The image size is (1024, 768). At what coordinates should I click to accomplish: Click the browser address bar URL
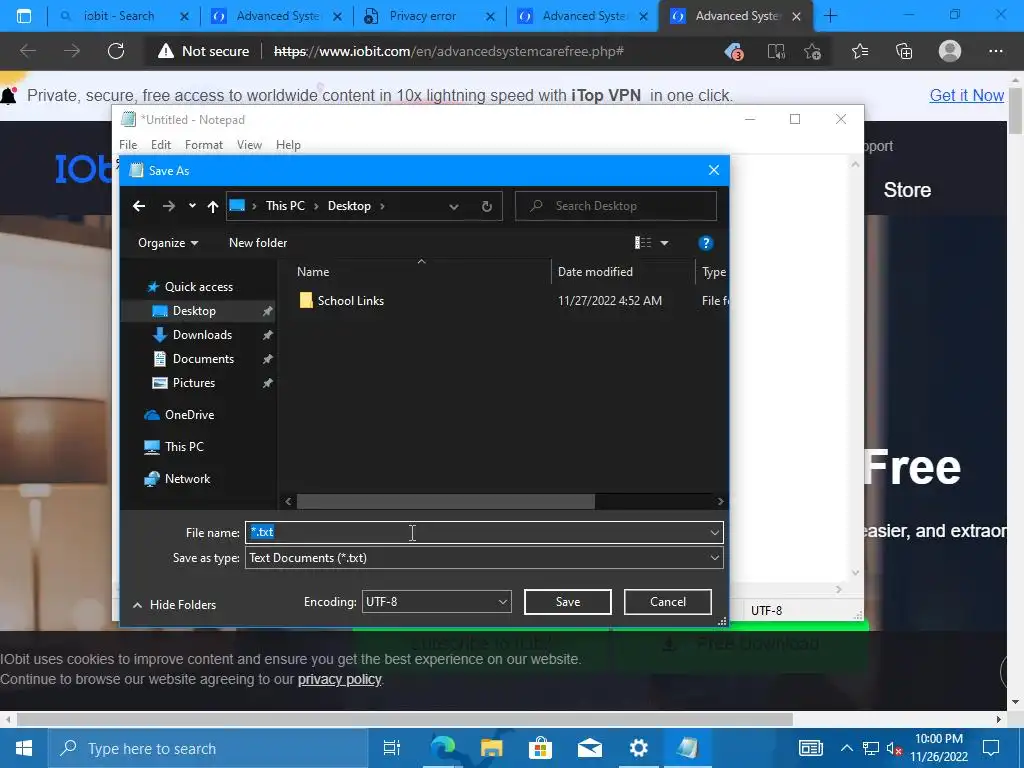click(x=449, y=51)
